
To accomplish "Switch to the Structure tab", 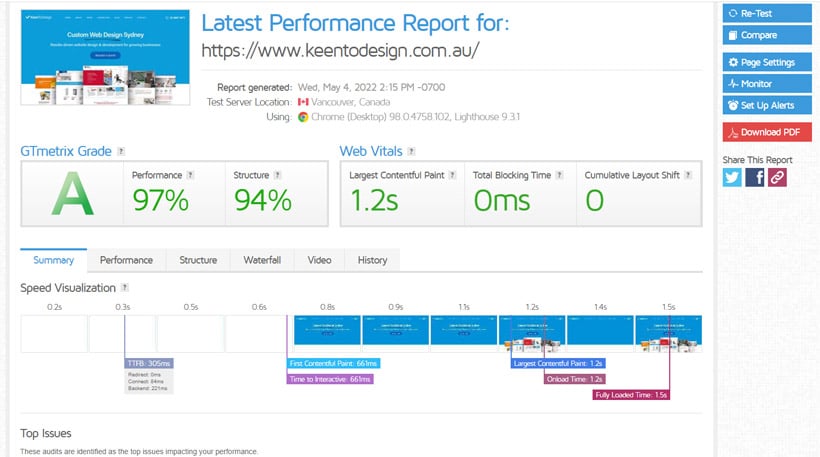I will click(x=198, y=260).
